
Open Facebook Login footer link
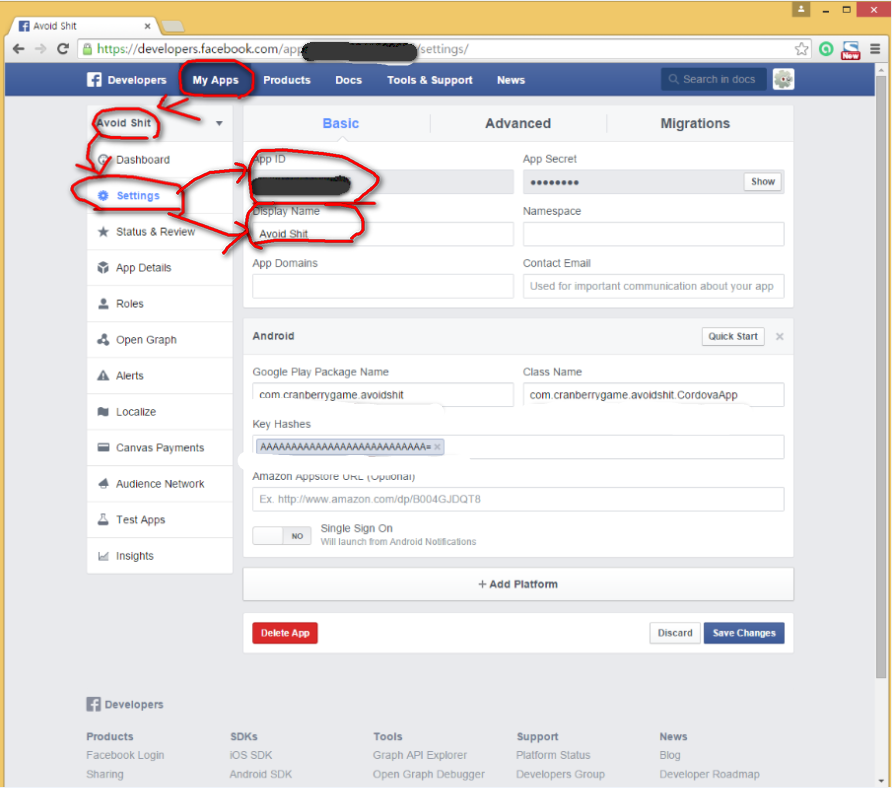point(125,755)
